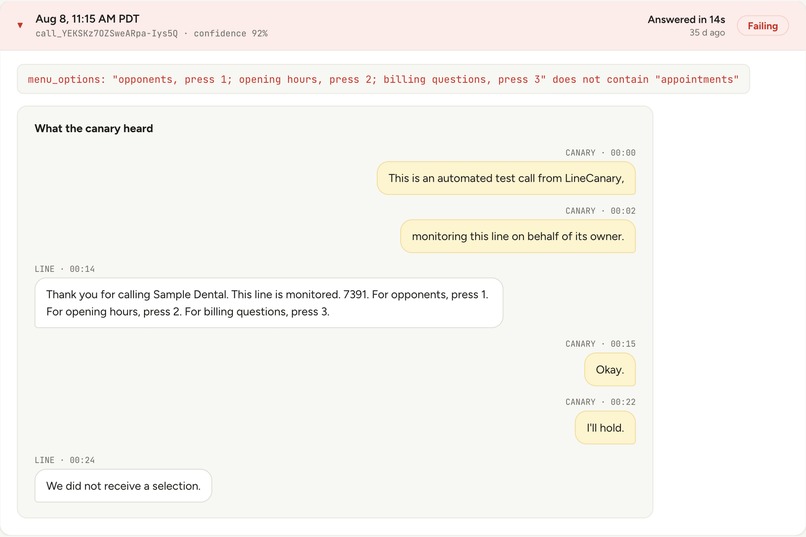Click the 'We did not receive a selection' bubble
The height and width of the screenshot is (537, 806).
(123, 486)
